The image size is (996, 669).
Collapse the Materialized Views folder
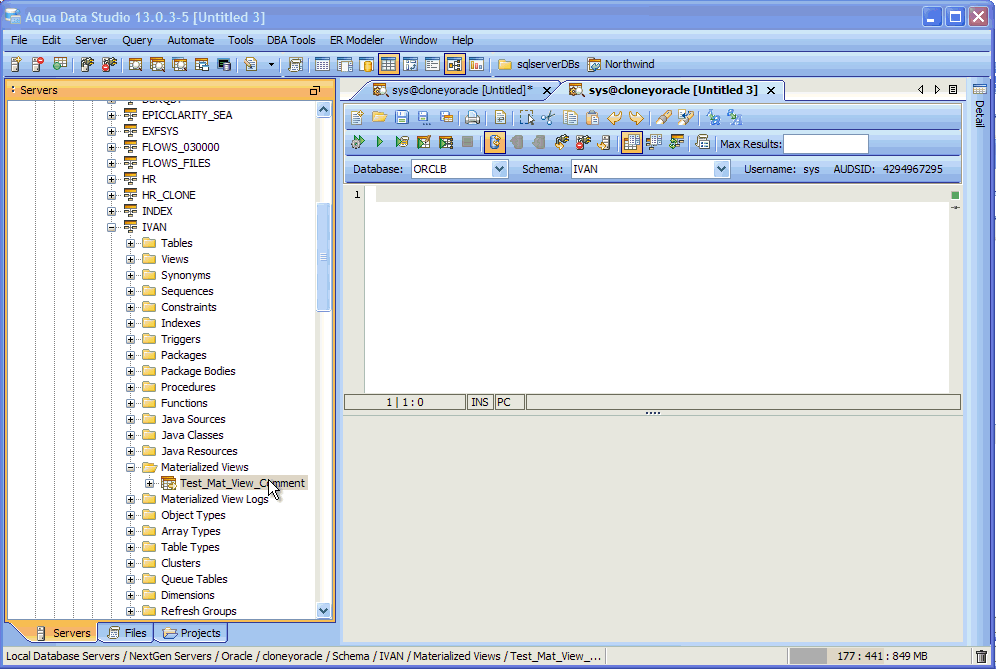[x=130, y=468]
